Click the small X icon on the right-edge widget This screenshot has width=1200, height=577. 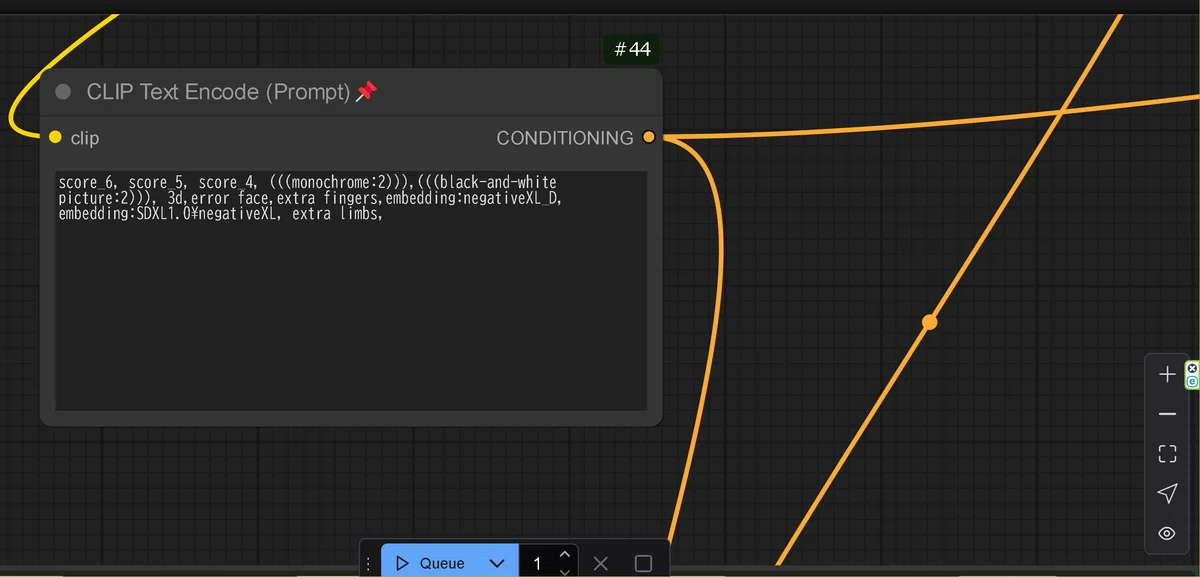click(1192, 369)
